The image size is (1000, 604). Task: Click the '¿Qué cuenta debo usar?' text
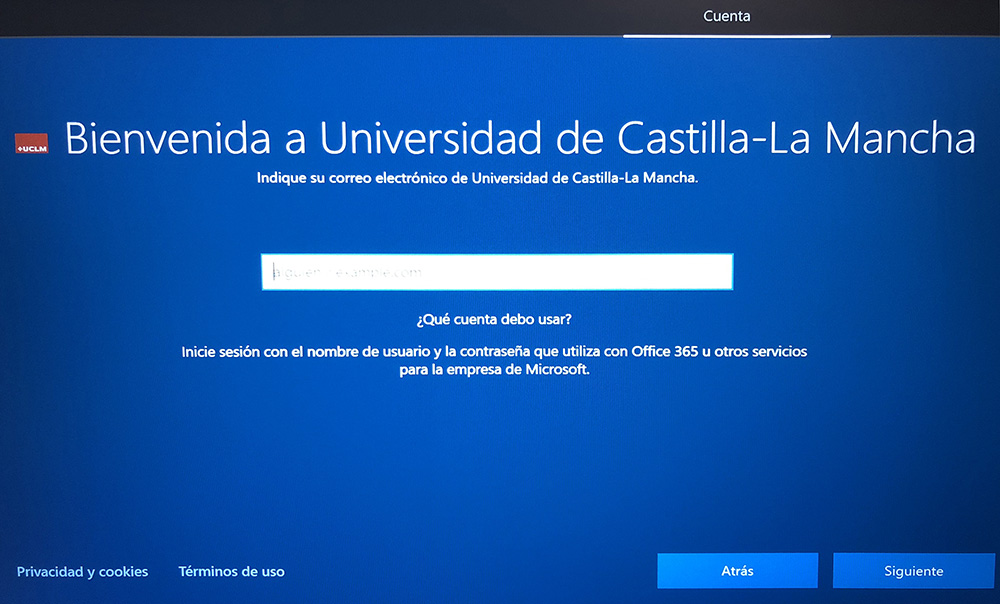pyautogui.click(x=494, y=319)
